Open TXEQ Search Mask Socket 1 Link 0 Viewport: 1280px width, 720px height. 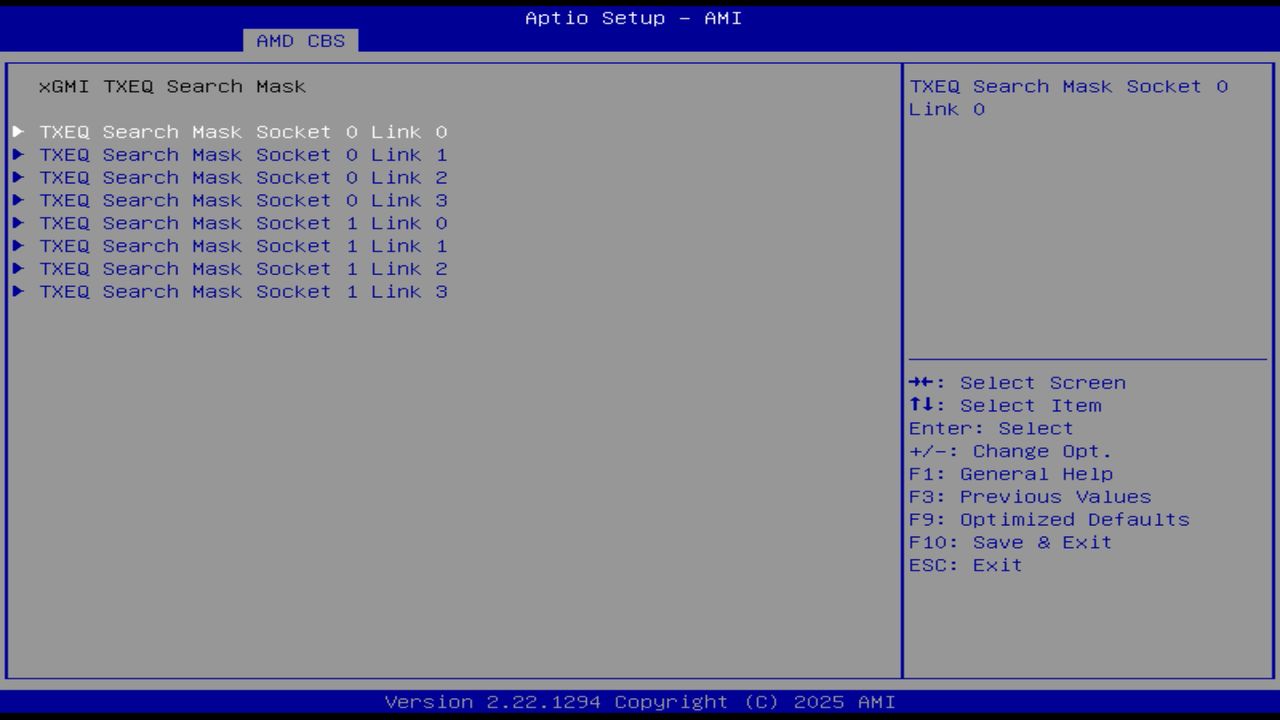pyautogui.click(x=243, y=223)
